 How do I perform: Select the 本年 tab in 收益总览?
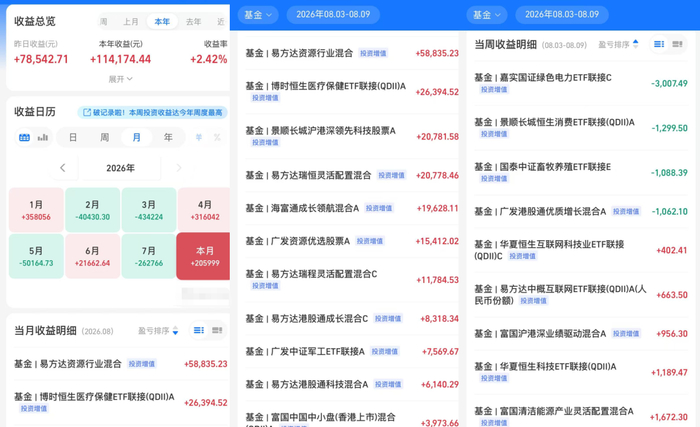pos(162,21)
